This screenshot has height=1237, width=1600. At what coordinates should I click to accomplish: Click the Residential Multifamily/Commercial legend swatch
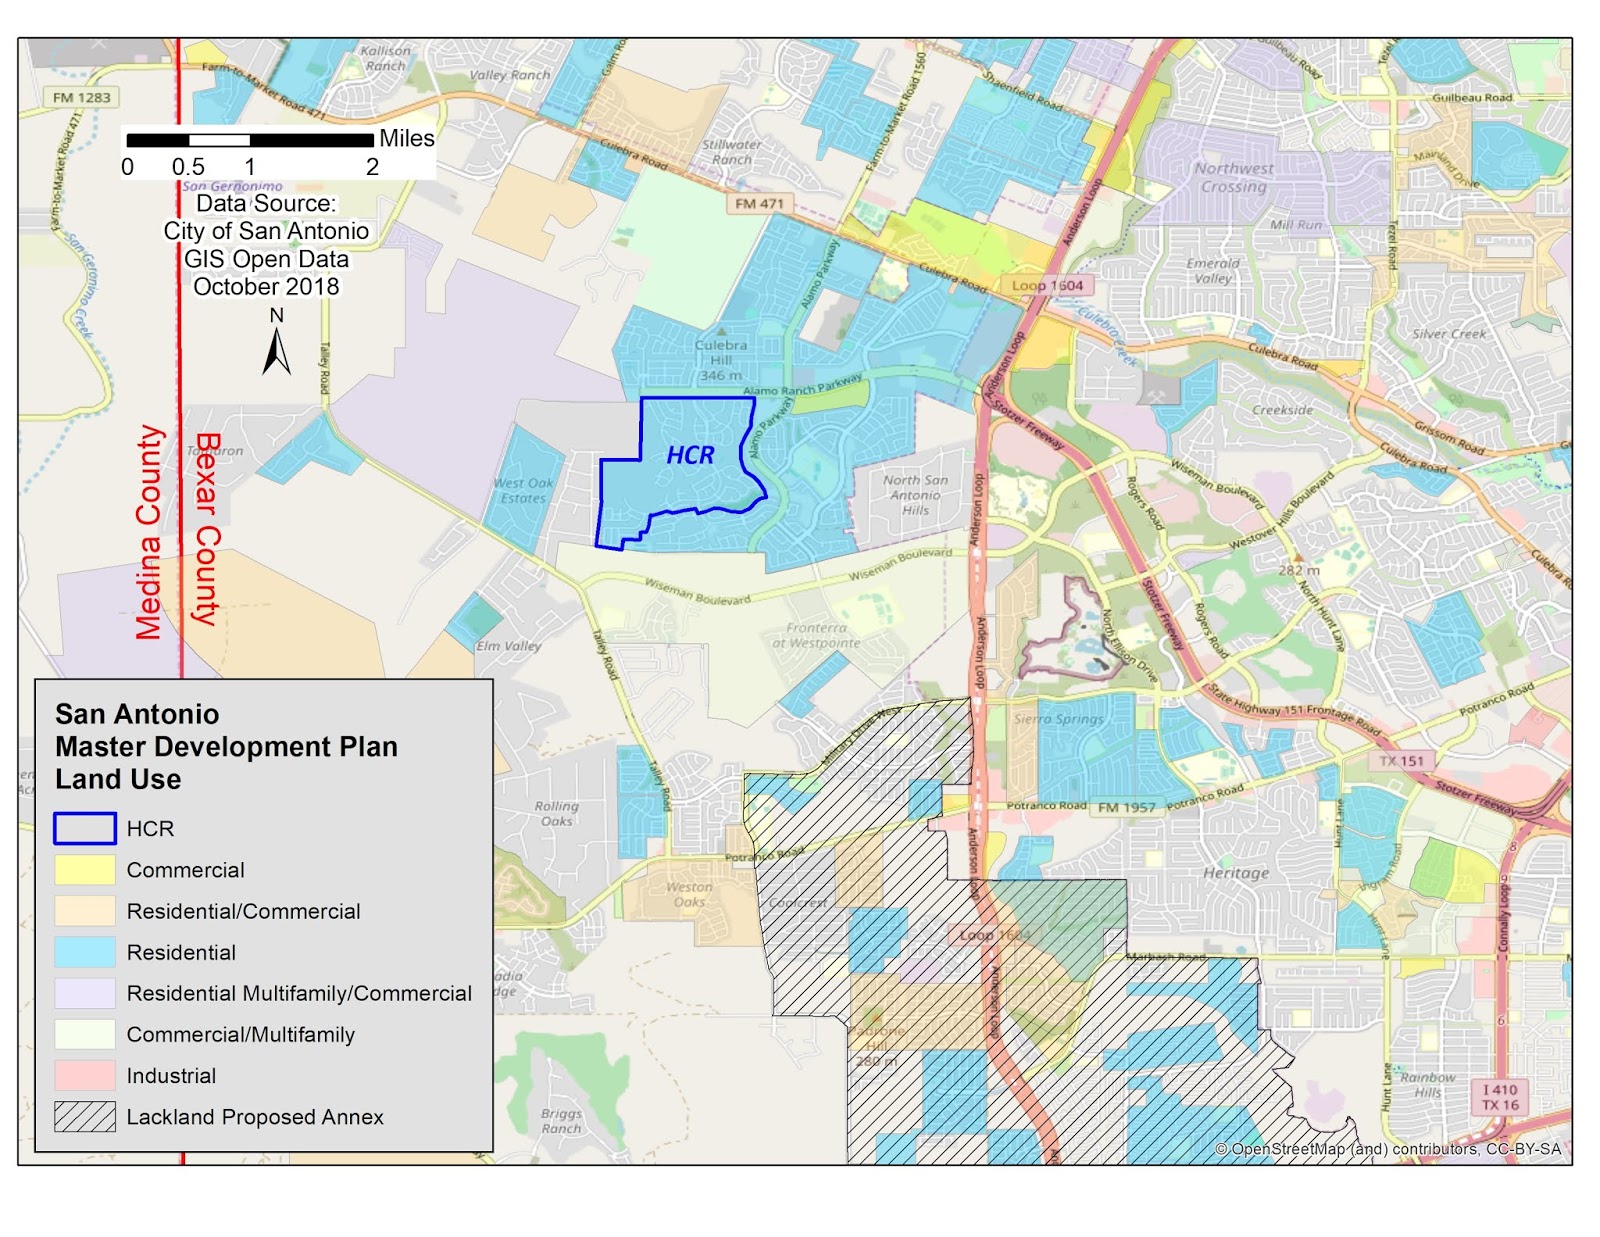pyautogui.click(x=85, y=993)
